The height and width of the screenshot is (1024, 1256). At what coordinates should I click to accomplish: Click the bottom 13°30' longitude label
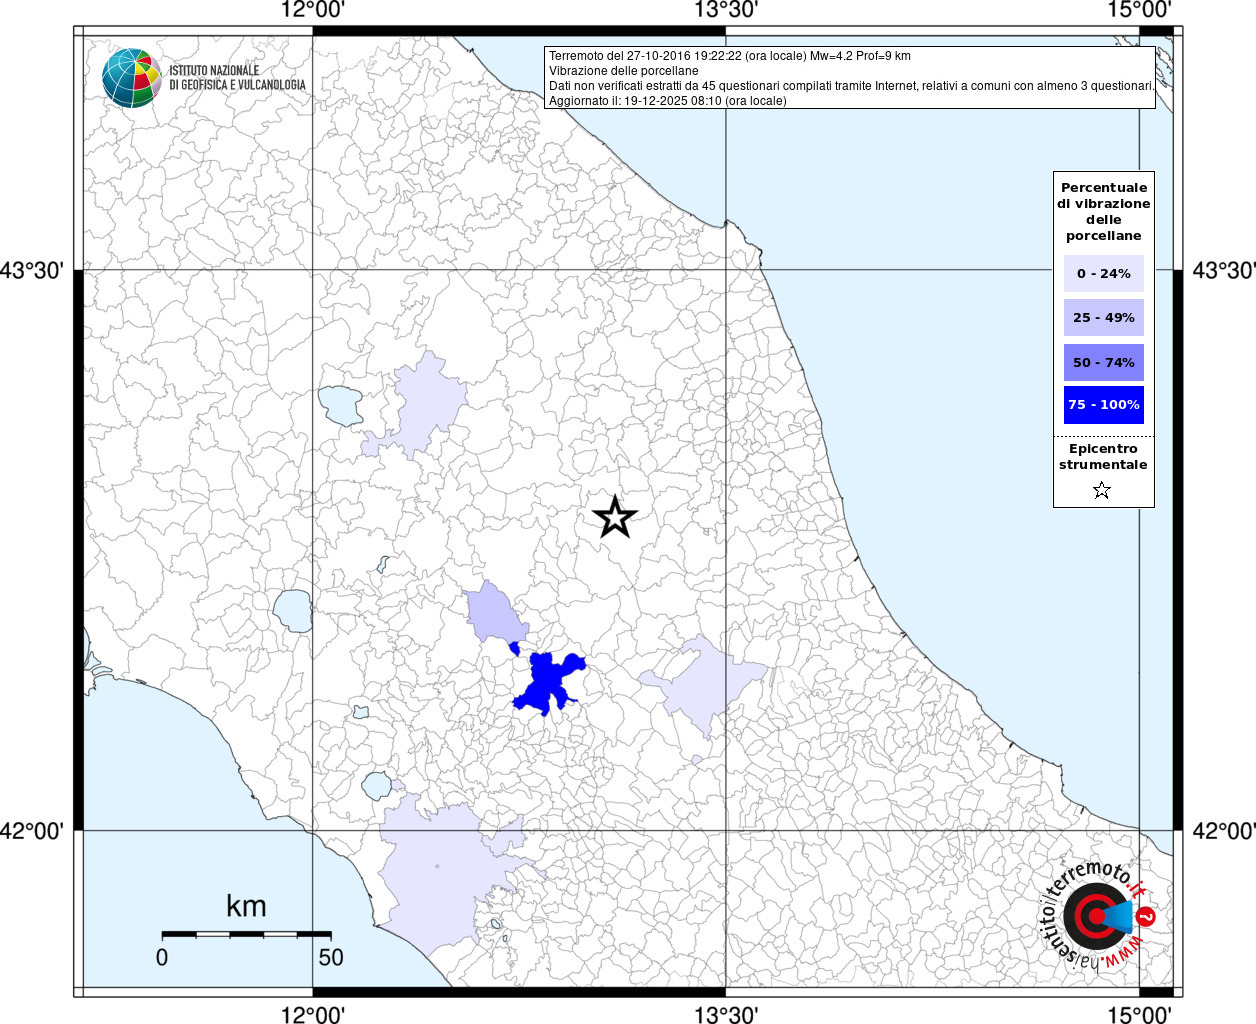pyautogui.click(x=726, y=1014)
